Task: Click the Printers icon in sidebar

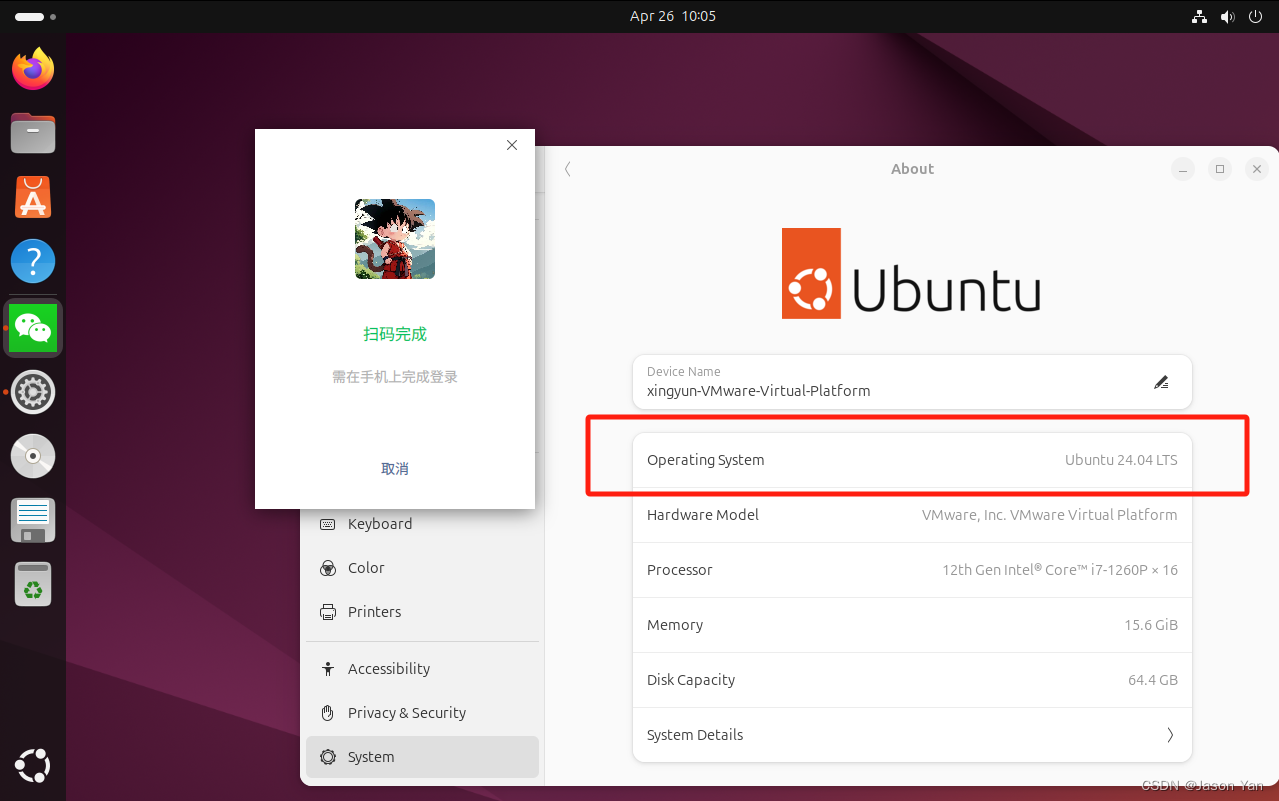Action: (327, 612)
